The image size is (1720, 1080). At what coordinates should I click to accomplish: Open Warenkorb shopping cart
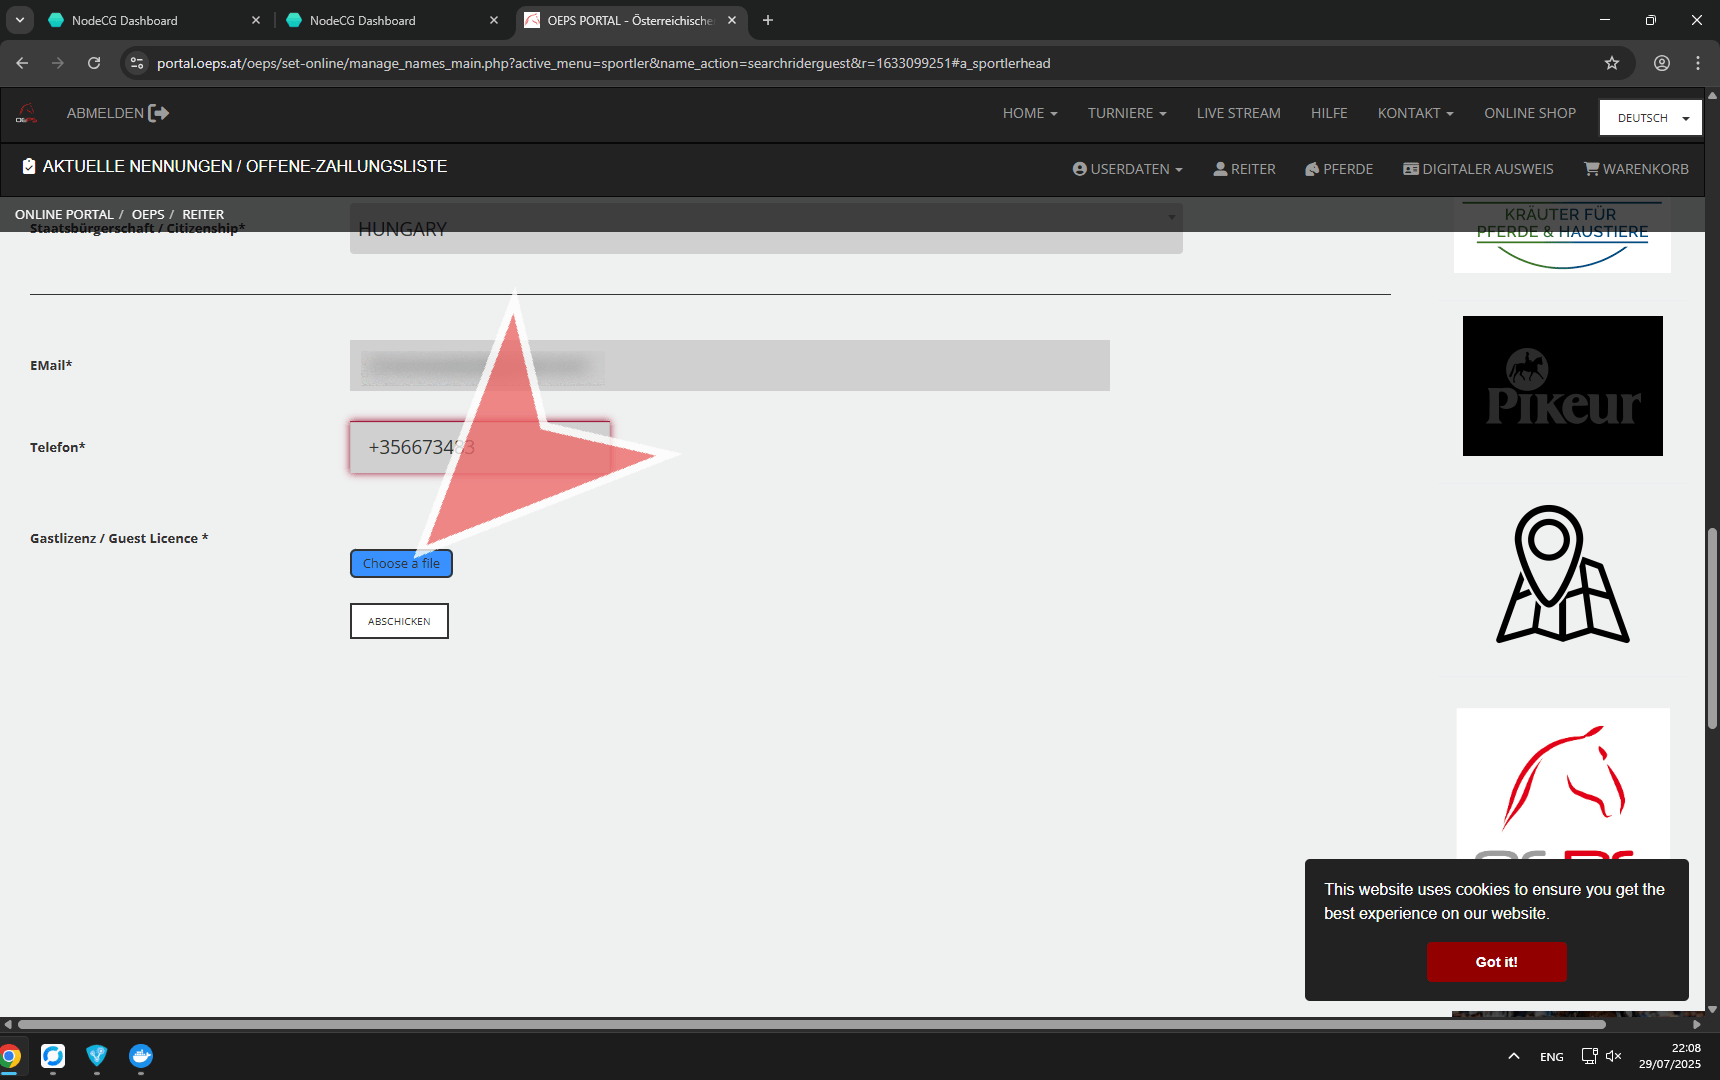point(1636,169)
